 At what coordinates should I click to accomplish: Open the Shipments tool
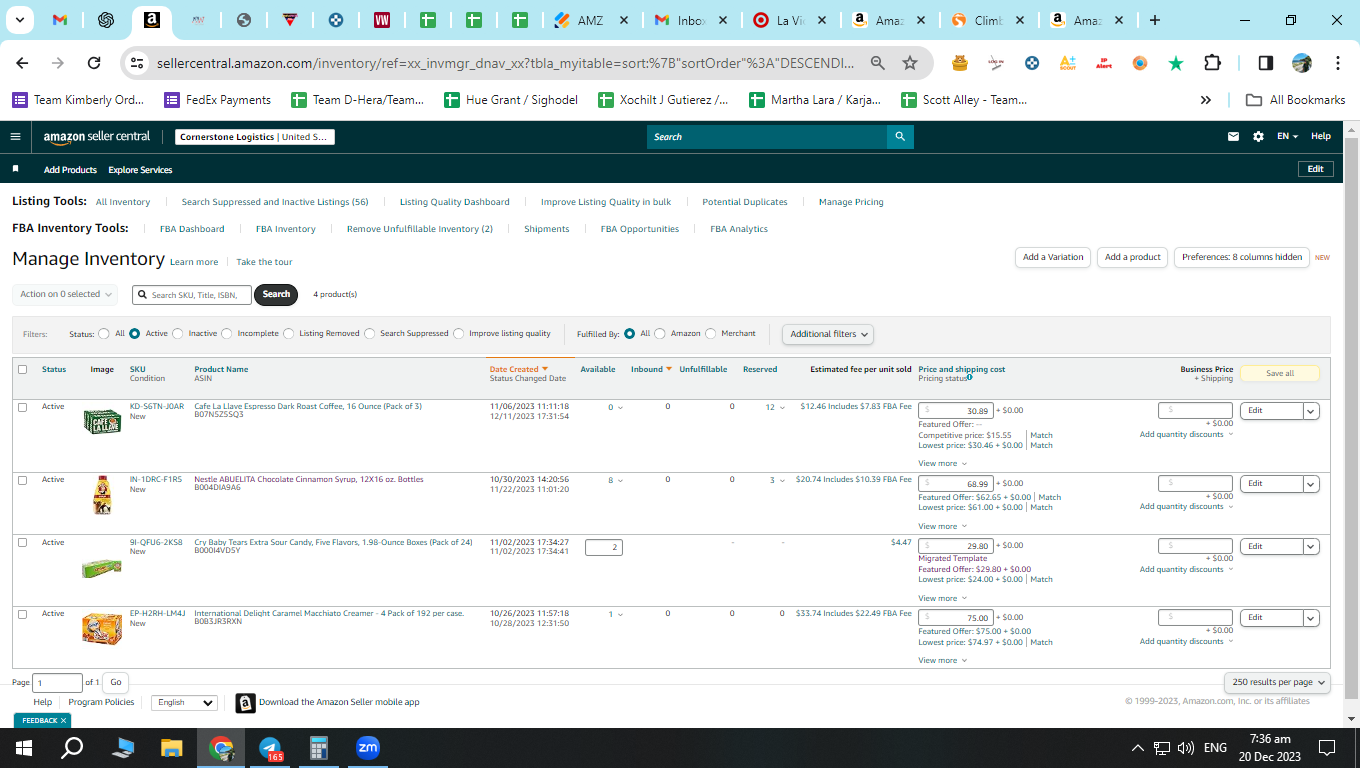coord(547,229)
